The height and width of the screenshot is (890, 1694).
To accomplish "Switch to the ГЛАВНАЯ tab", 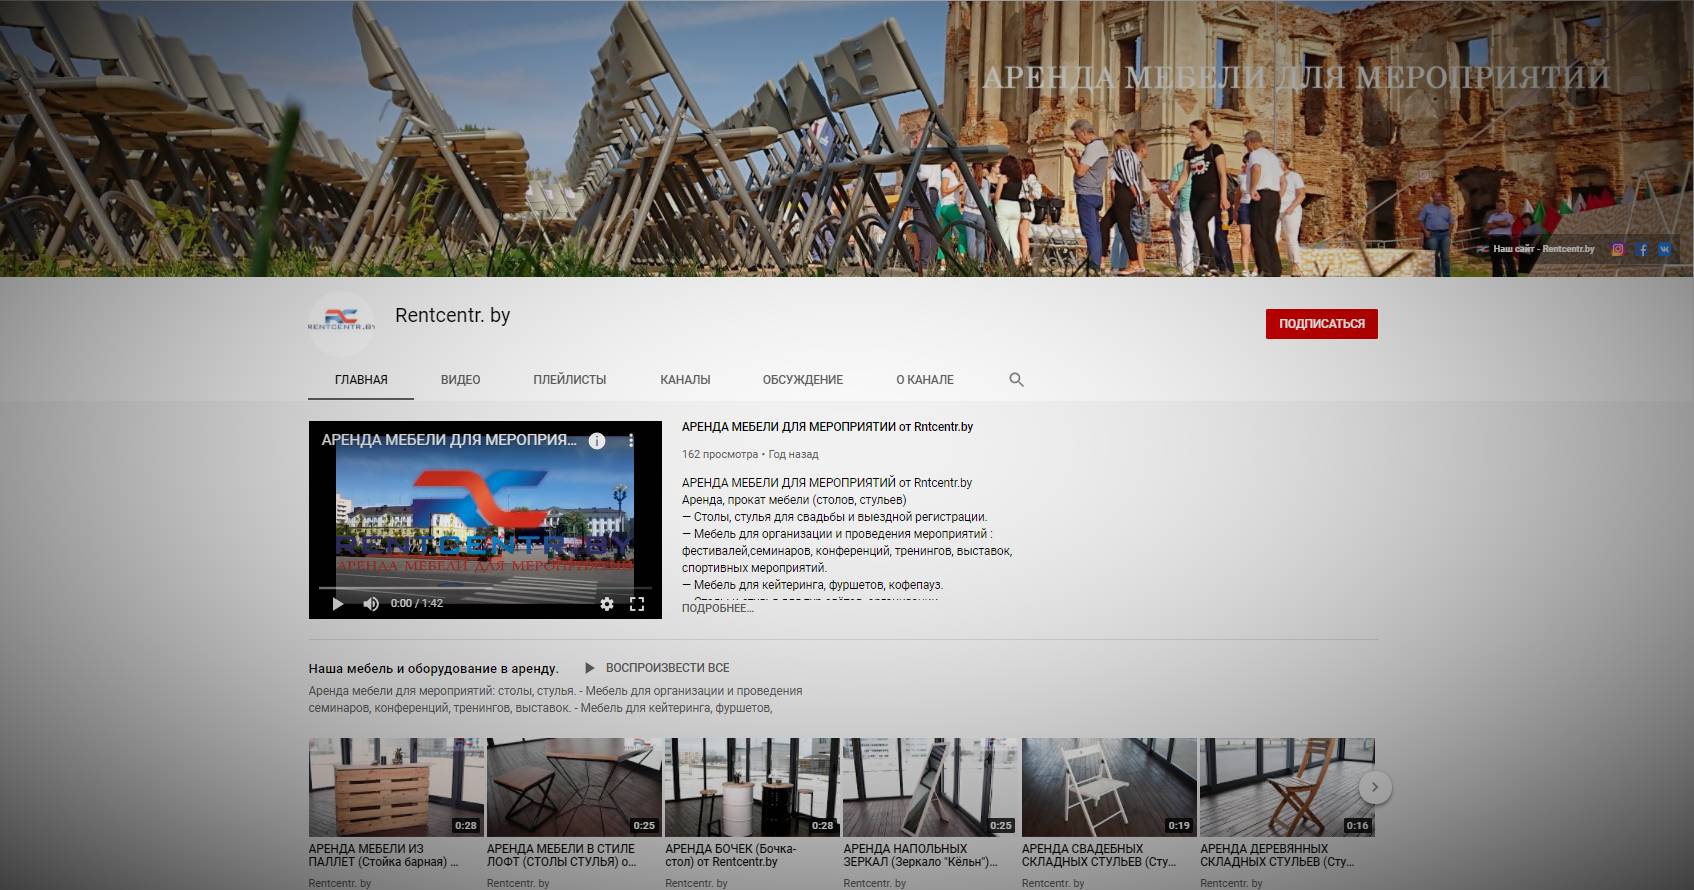I will pos(361,380).
